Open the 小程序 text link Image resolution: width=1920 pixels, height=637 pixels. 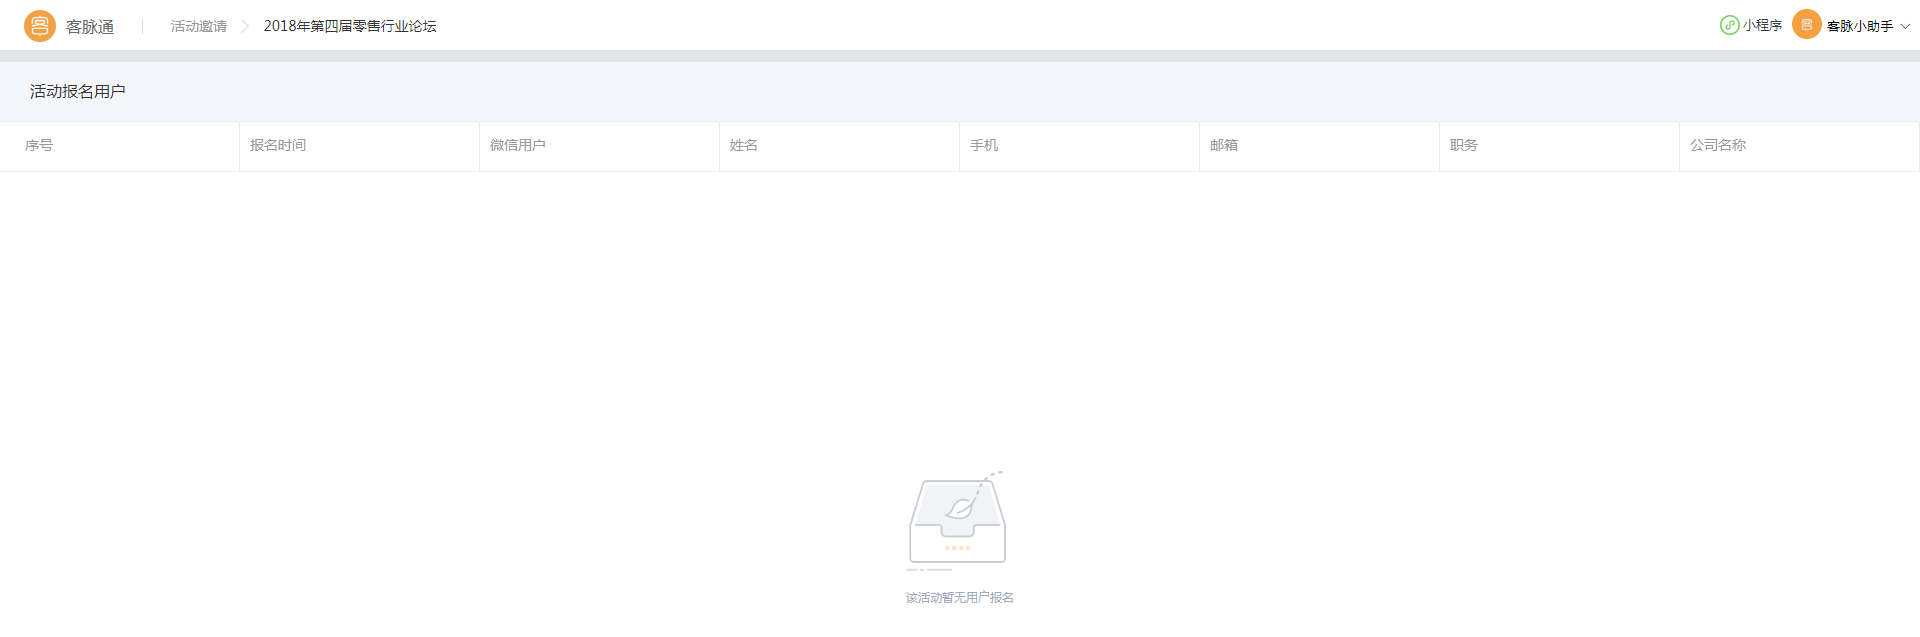[1762, 26]
